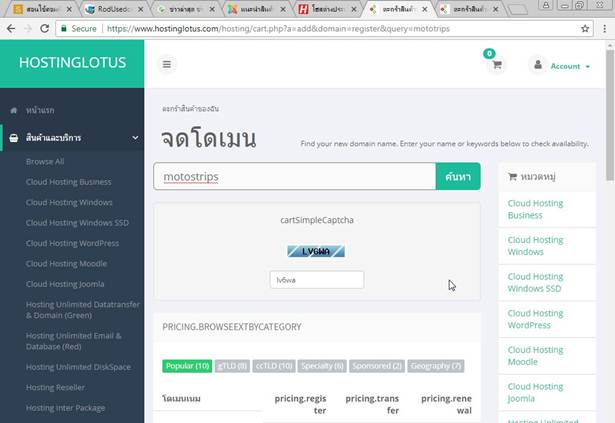Toggle sidebar with hamburger icon
Screen dimensions: 615x423
tap(167, 64)
